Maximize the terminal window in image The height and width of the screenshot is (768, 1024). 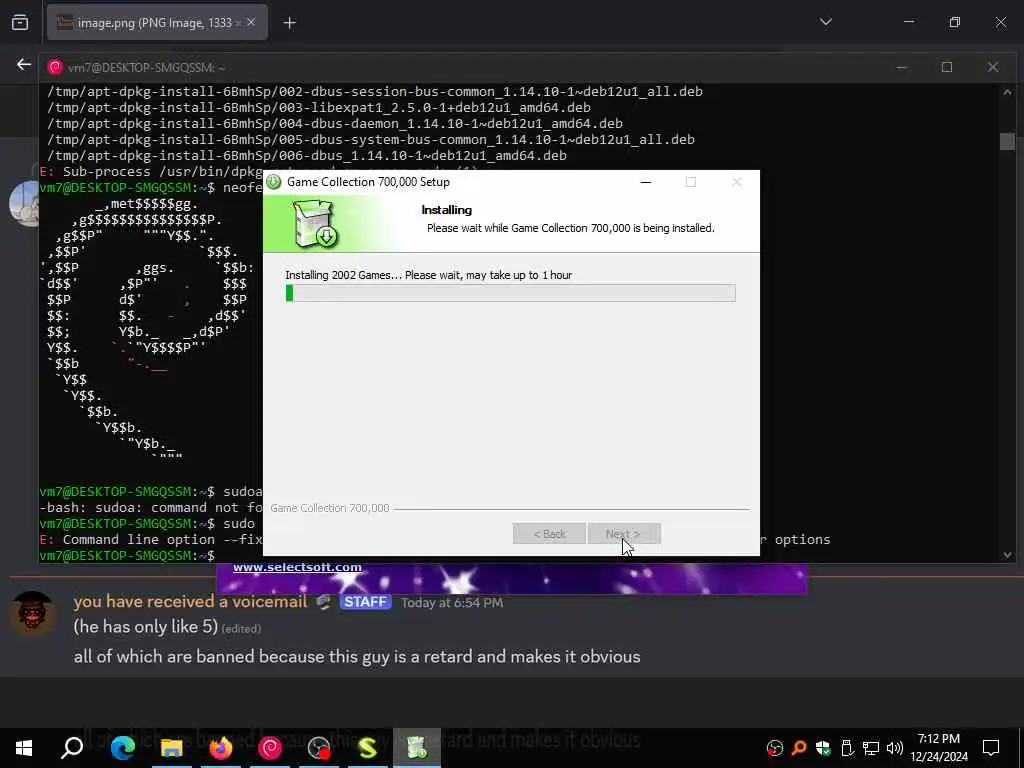(947, 67)
